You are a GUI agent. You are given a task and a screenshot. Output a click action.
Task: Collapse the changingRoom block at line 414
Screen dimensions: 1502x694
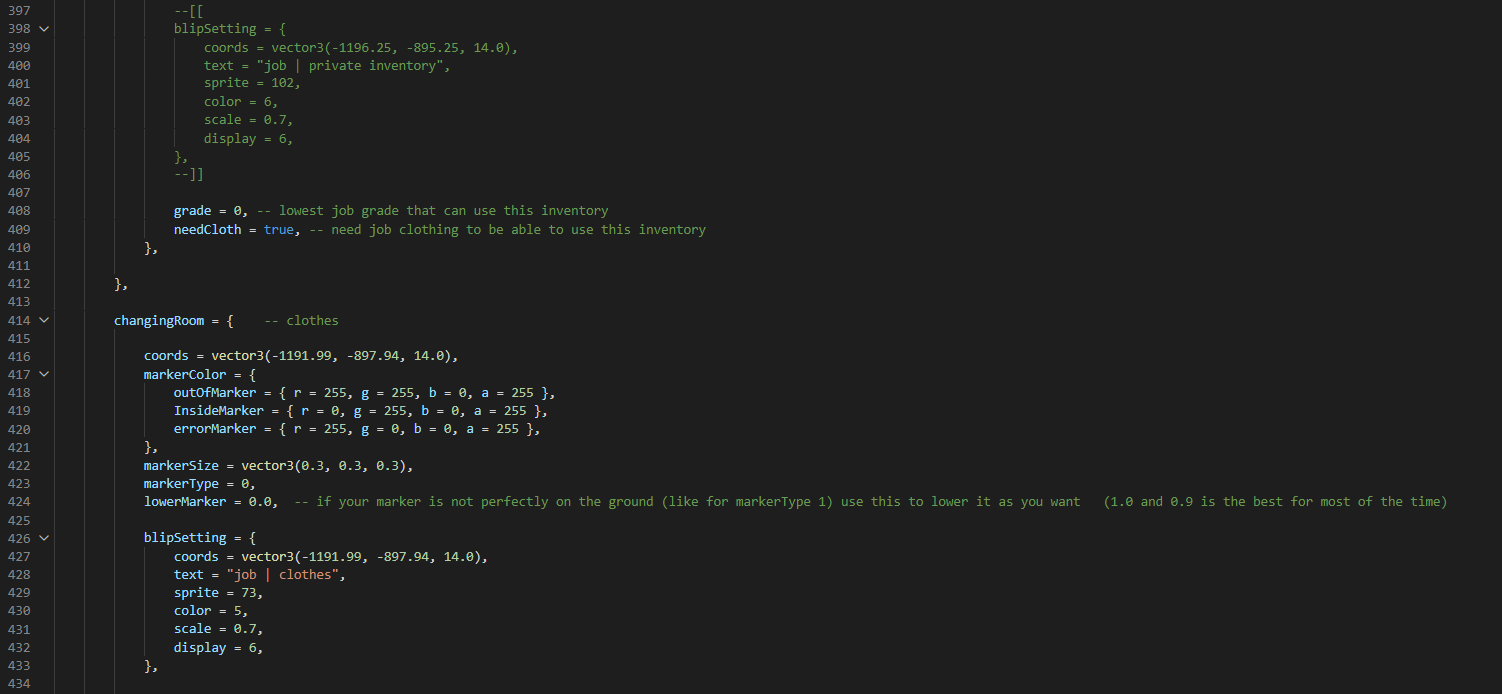click(x=42, y=320)
